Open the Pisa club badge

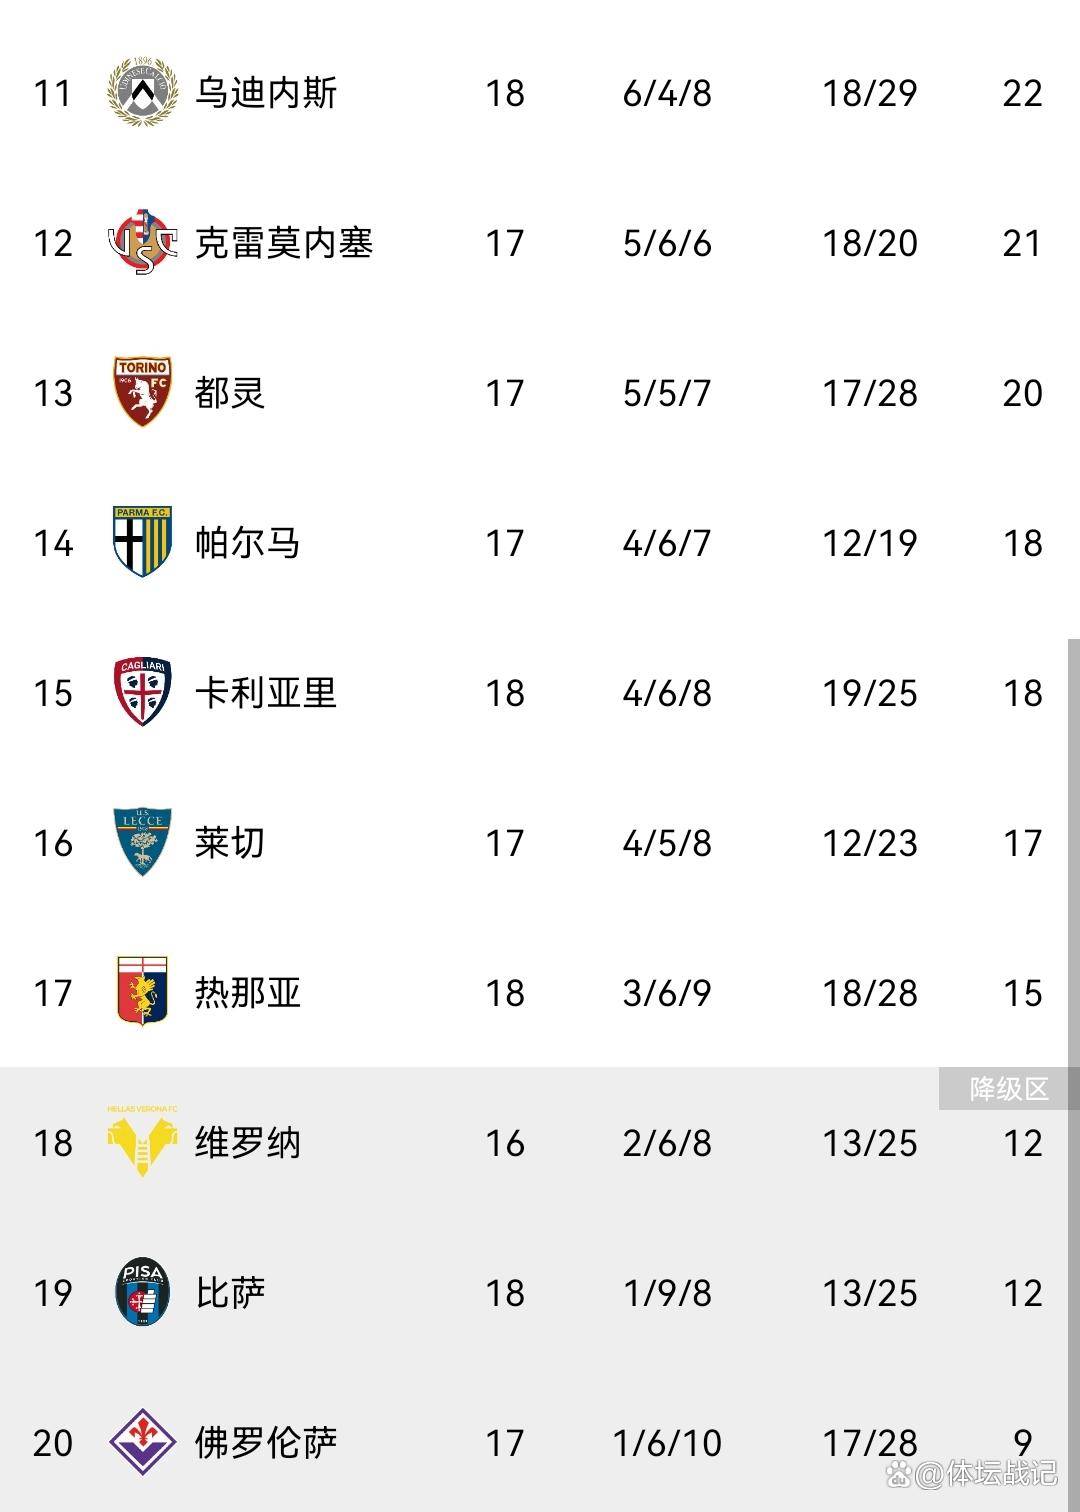(142, 1292)
